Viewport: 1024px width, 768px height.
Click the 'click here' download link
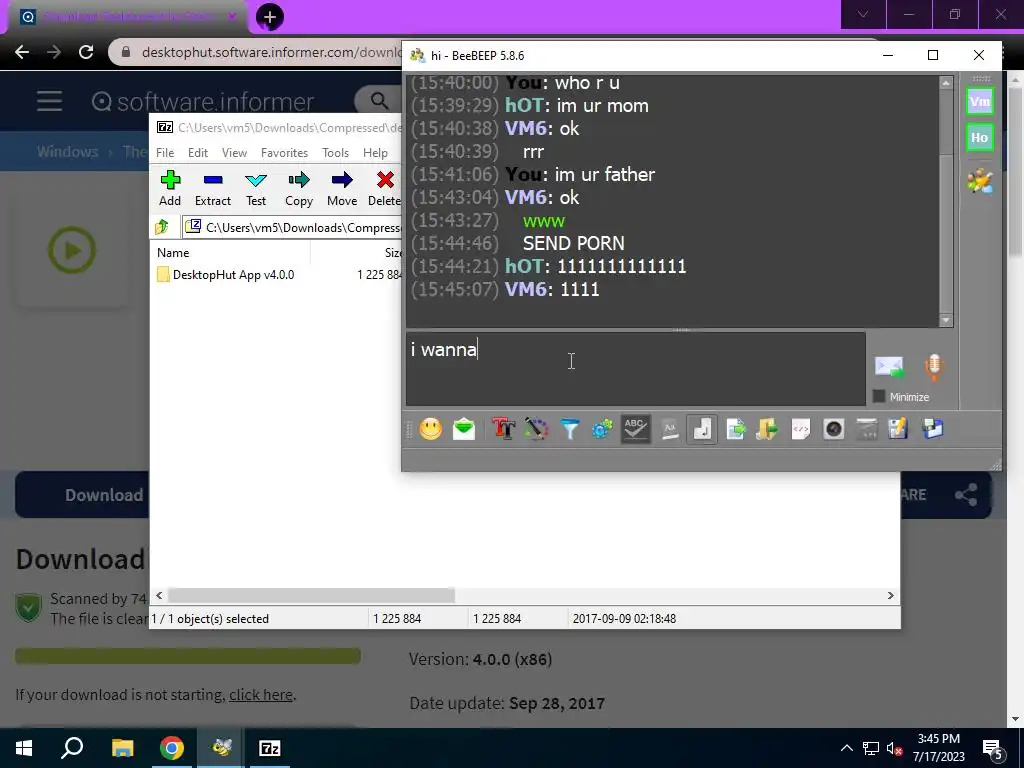[261, 695]
